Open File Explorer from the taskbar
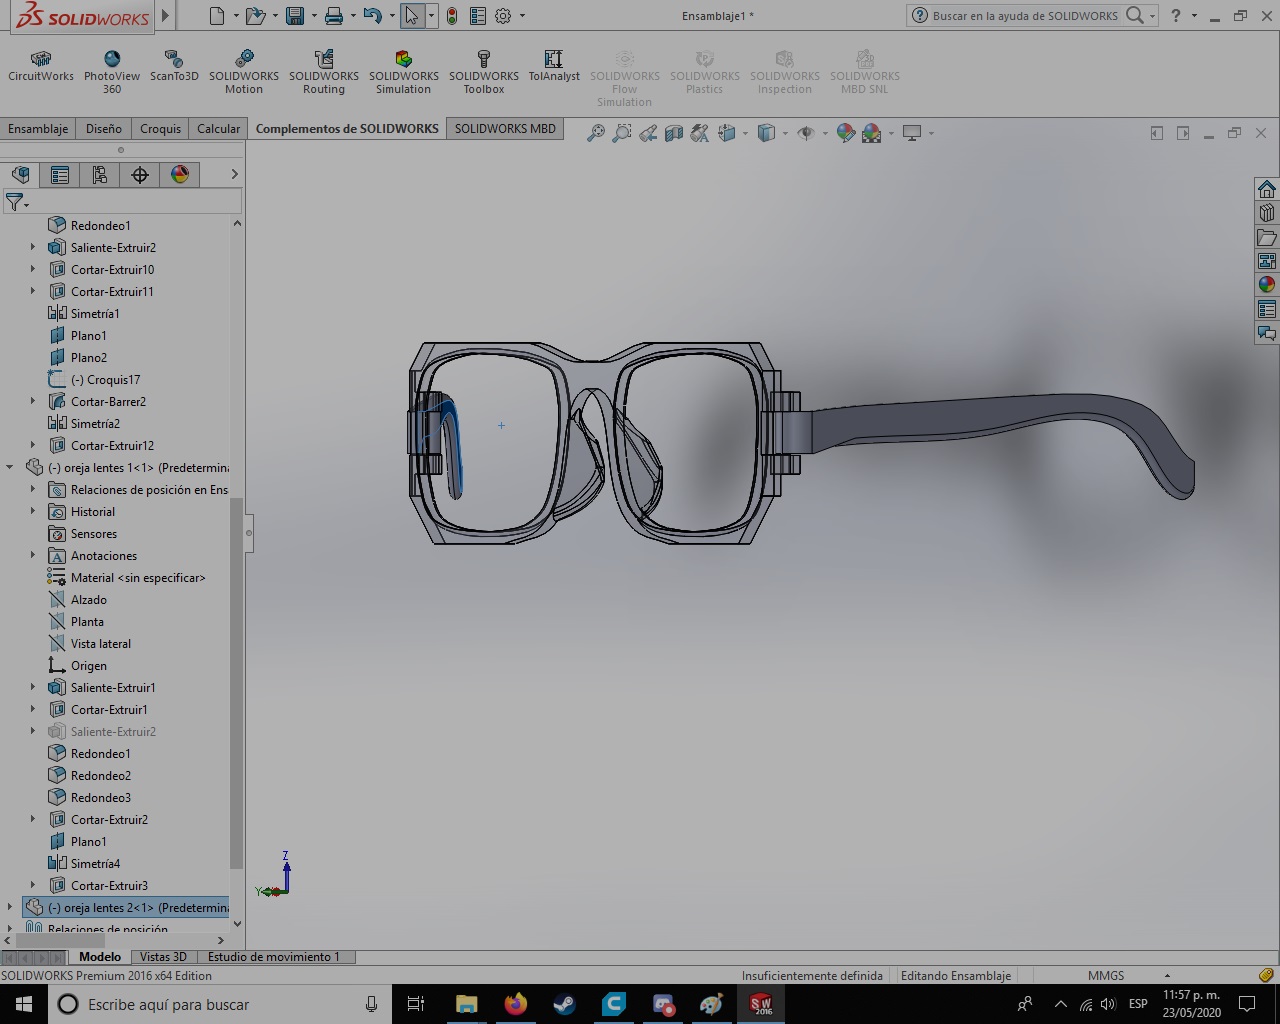Image resolution: width=1280 pixels, height=1024 pixels. [x=466, y=1004]
